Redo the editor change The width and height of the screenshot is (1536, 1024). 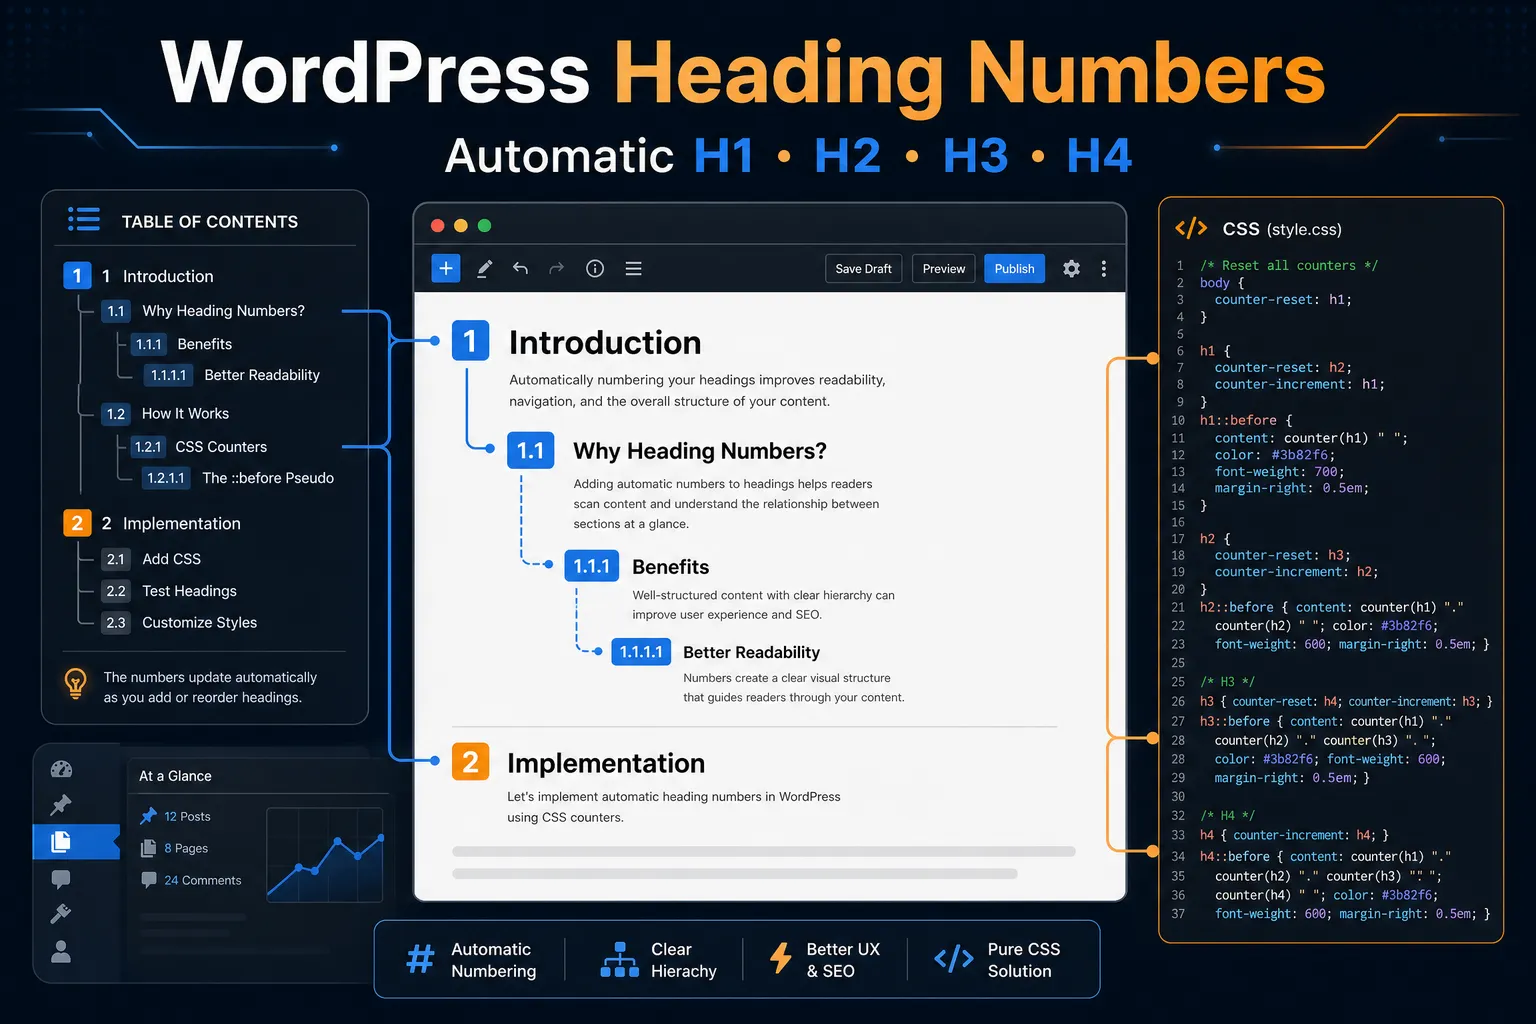click(557, 268)
